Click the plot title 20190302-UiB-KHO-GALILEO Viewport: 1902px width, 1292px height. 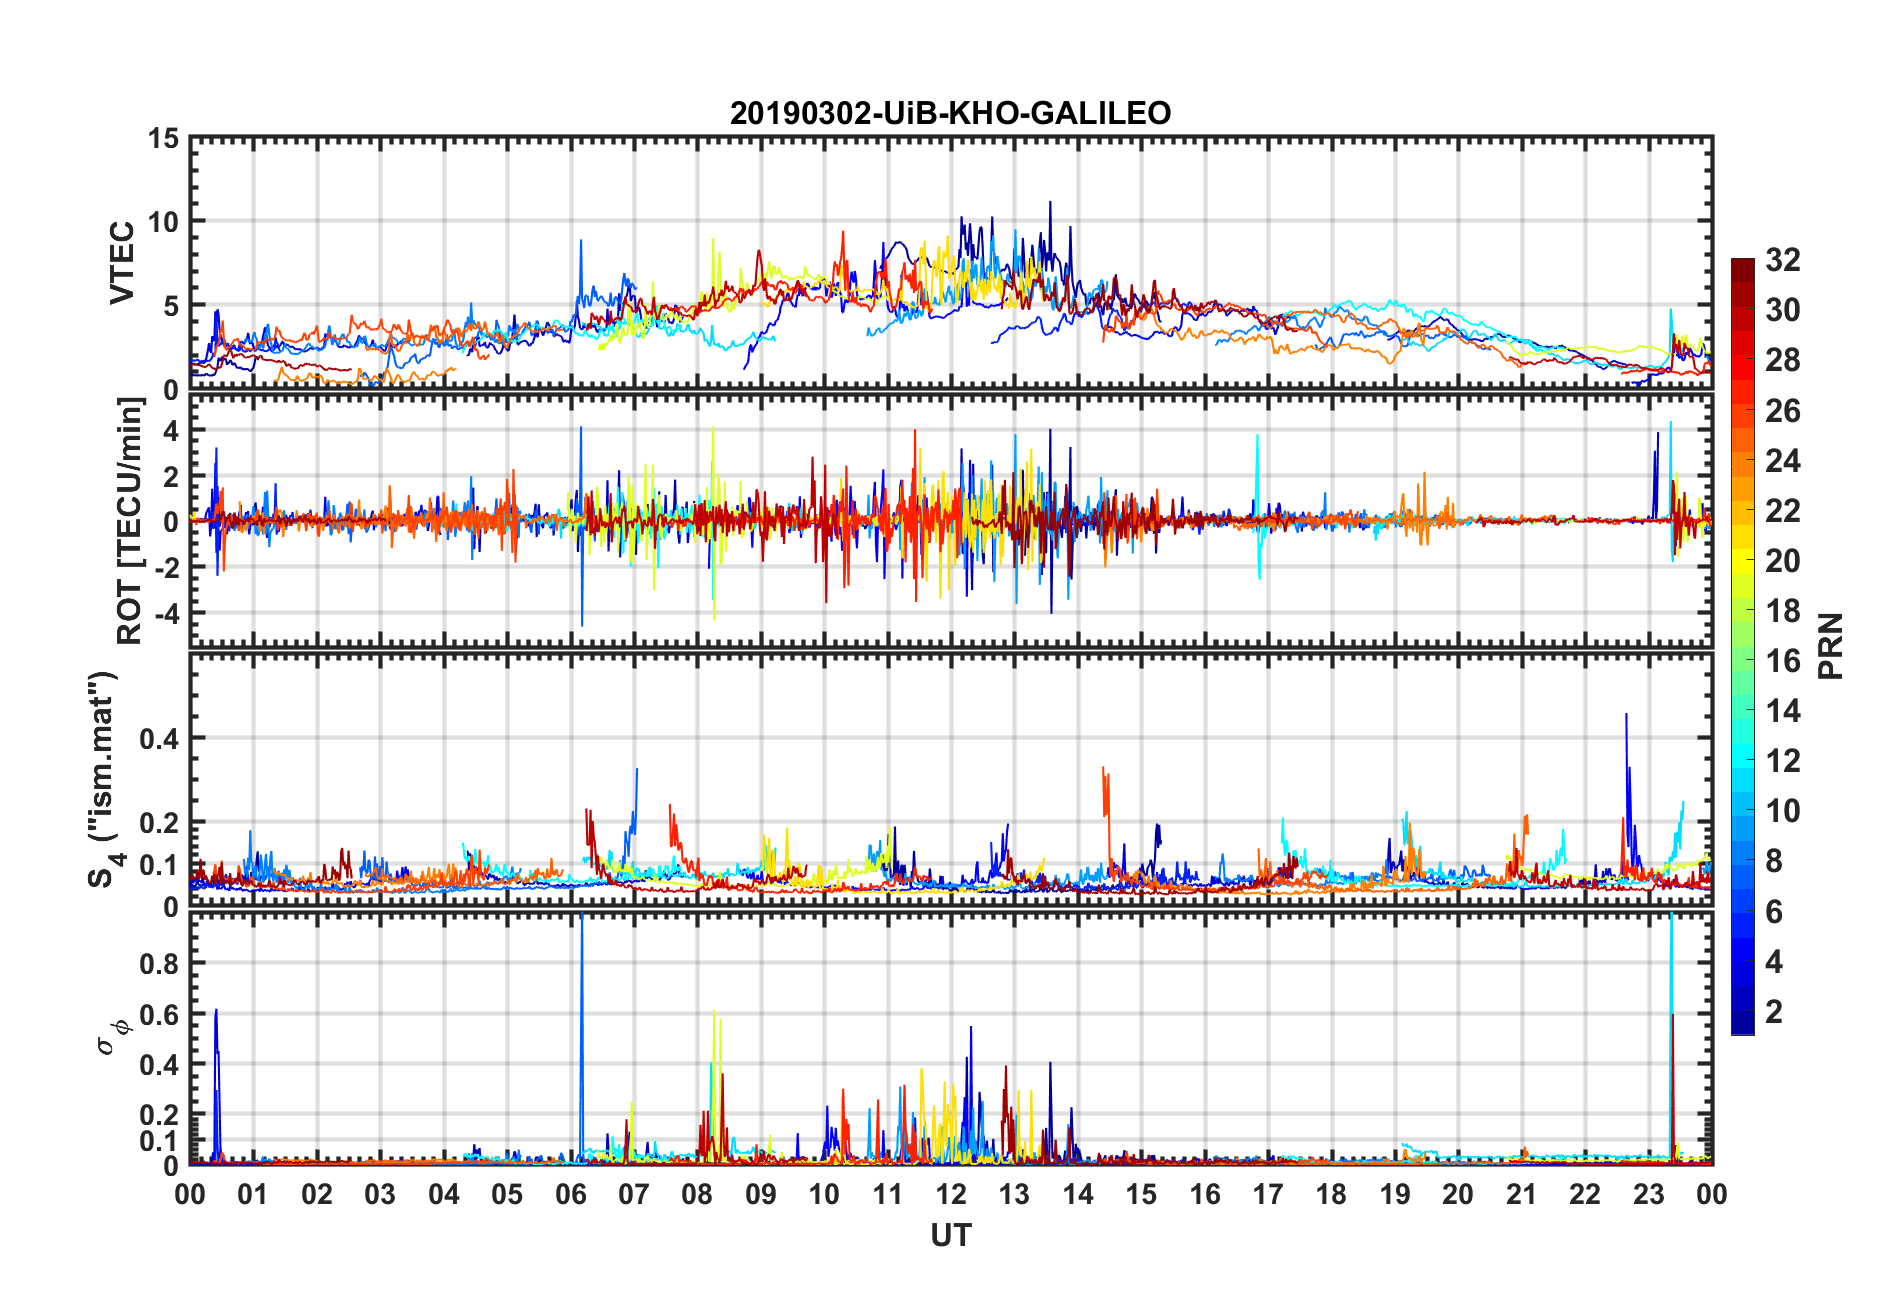(950, 113)
